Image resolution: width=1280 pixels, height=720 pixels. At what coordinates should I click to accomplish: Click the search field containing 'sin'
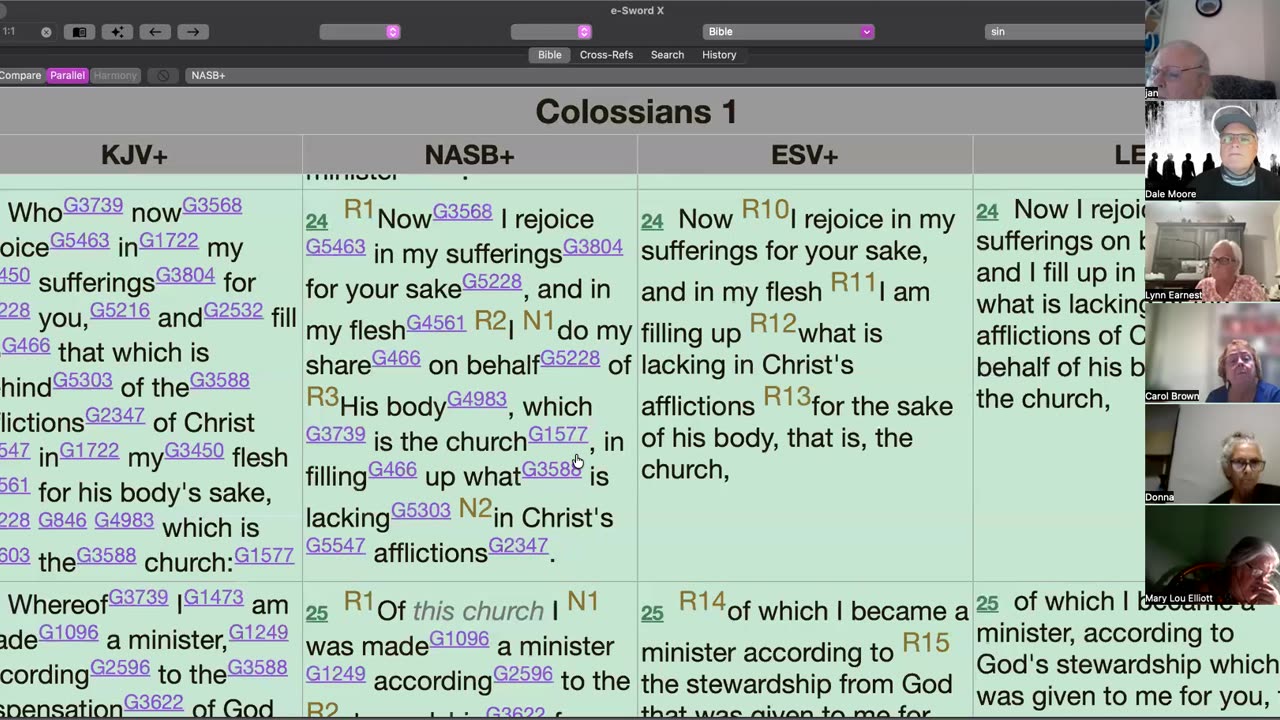1064,32
